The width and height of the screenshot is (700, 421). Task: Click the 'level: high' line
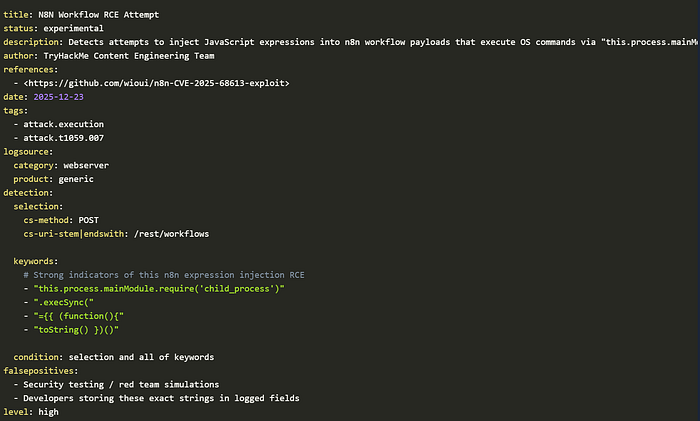31,412
